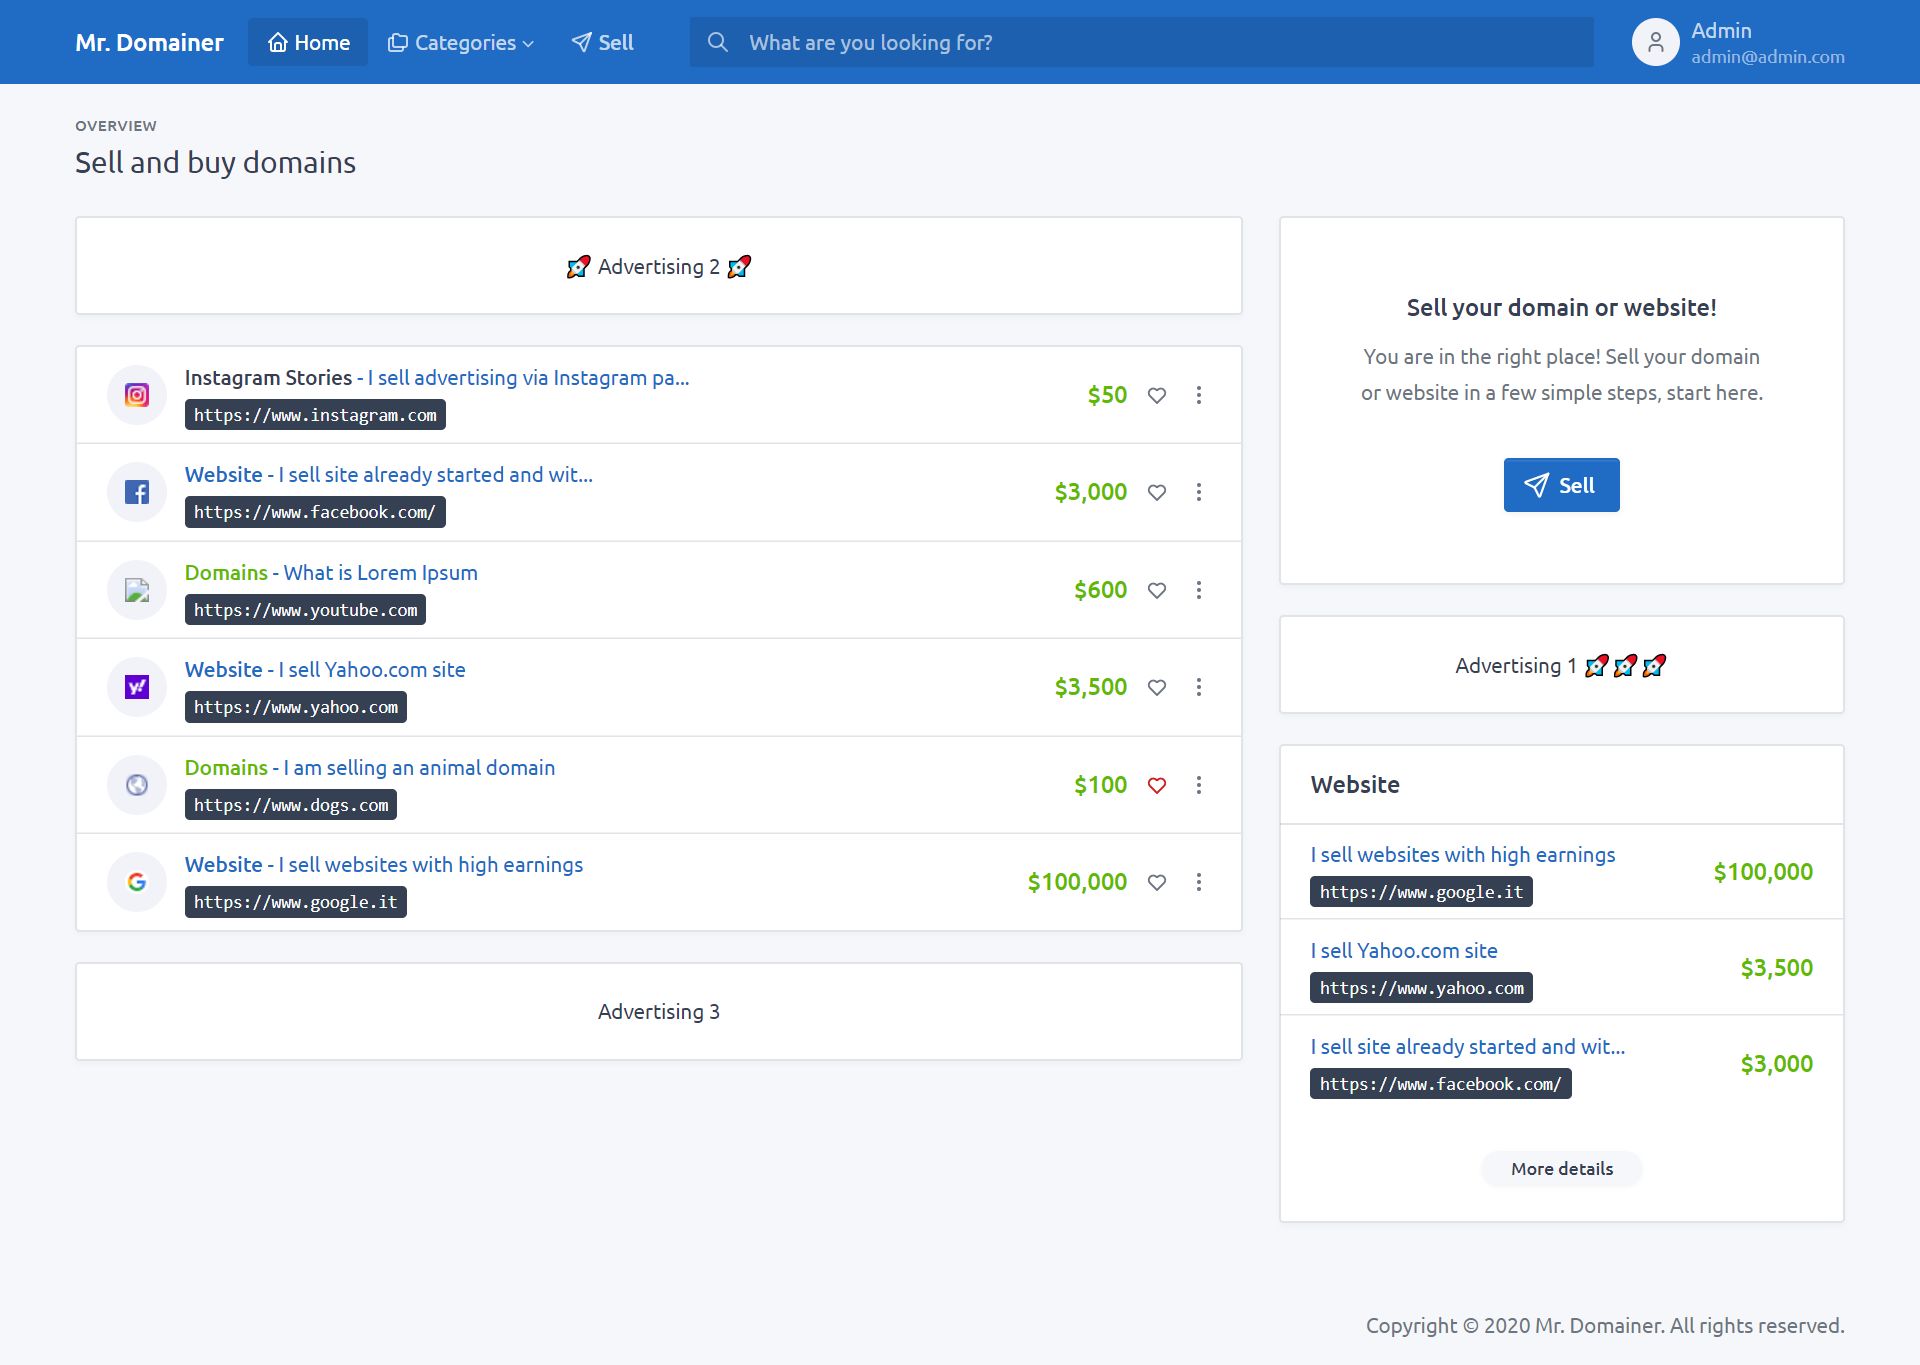Toggle heart on the $100,000 google.it listing
The image size is (1920, 1365).
coord(1157,883)
